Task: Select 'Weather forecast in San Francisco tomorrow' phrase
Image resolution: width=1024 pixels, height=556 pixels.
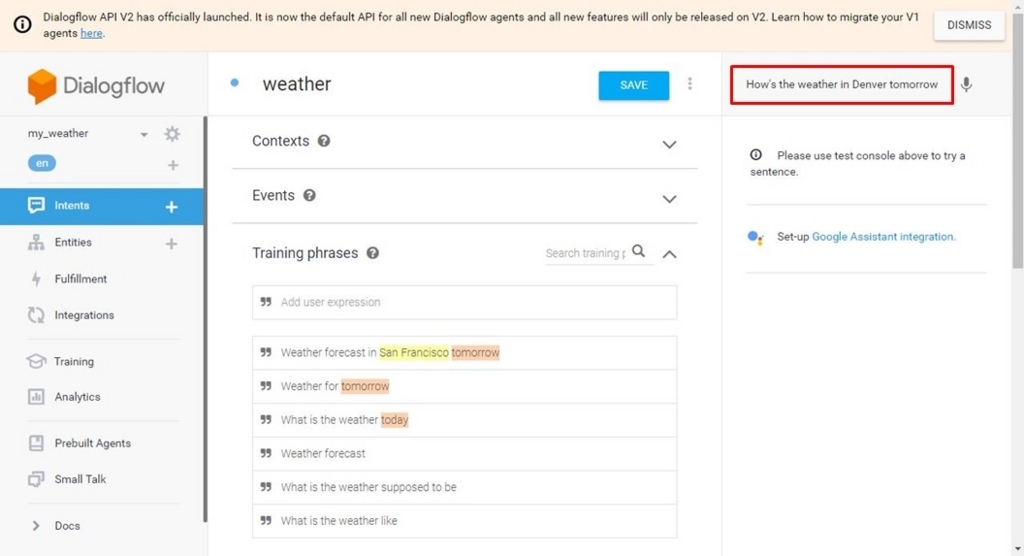Action: click(x=464, y=353)
